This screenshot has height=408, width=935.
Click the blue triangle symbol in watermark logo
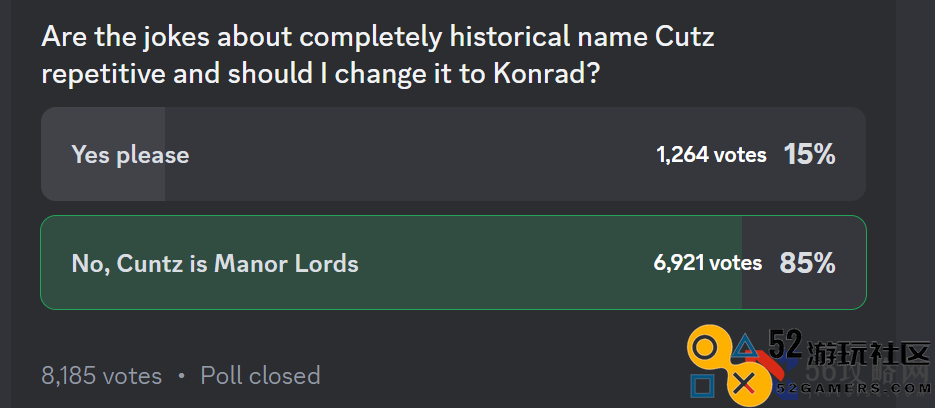coord(743,348)
